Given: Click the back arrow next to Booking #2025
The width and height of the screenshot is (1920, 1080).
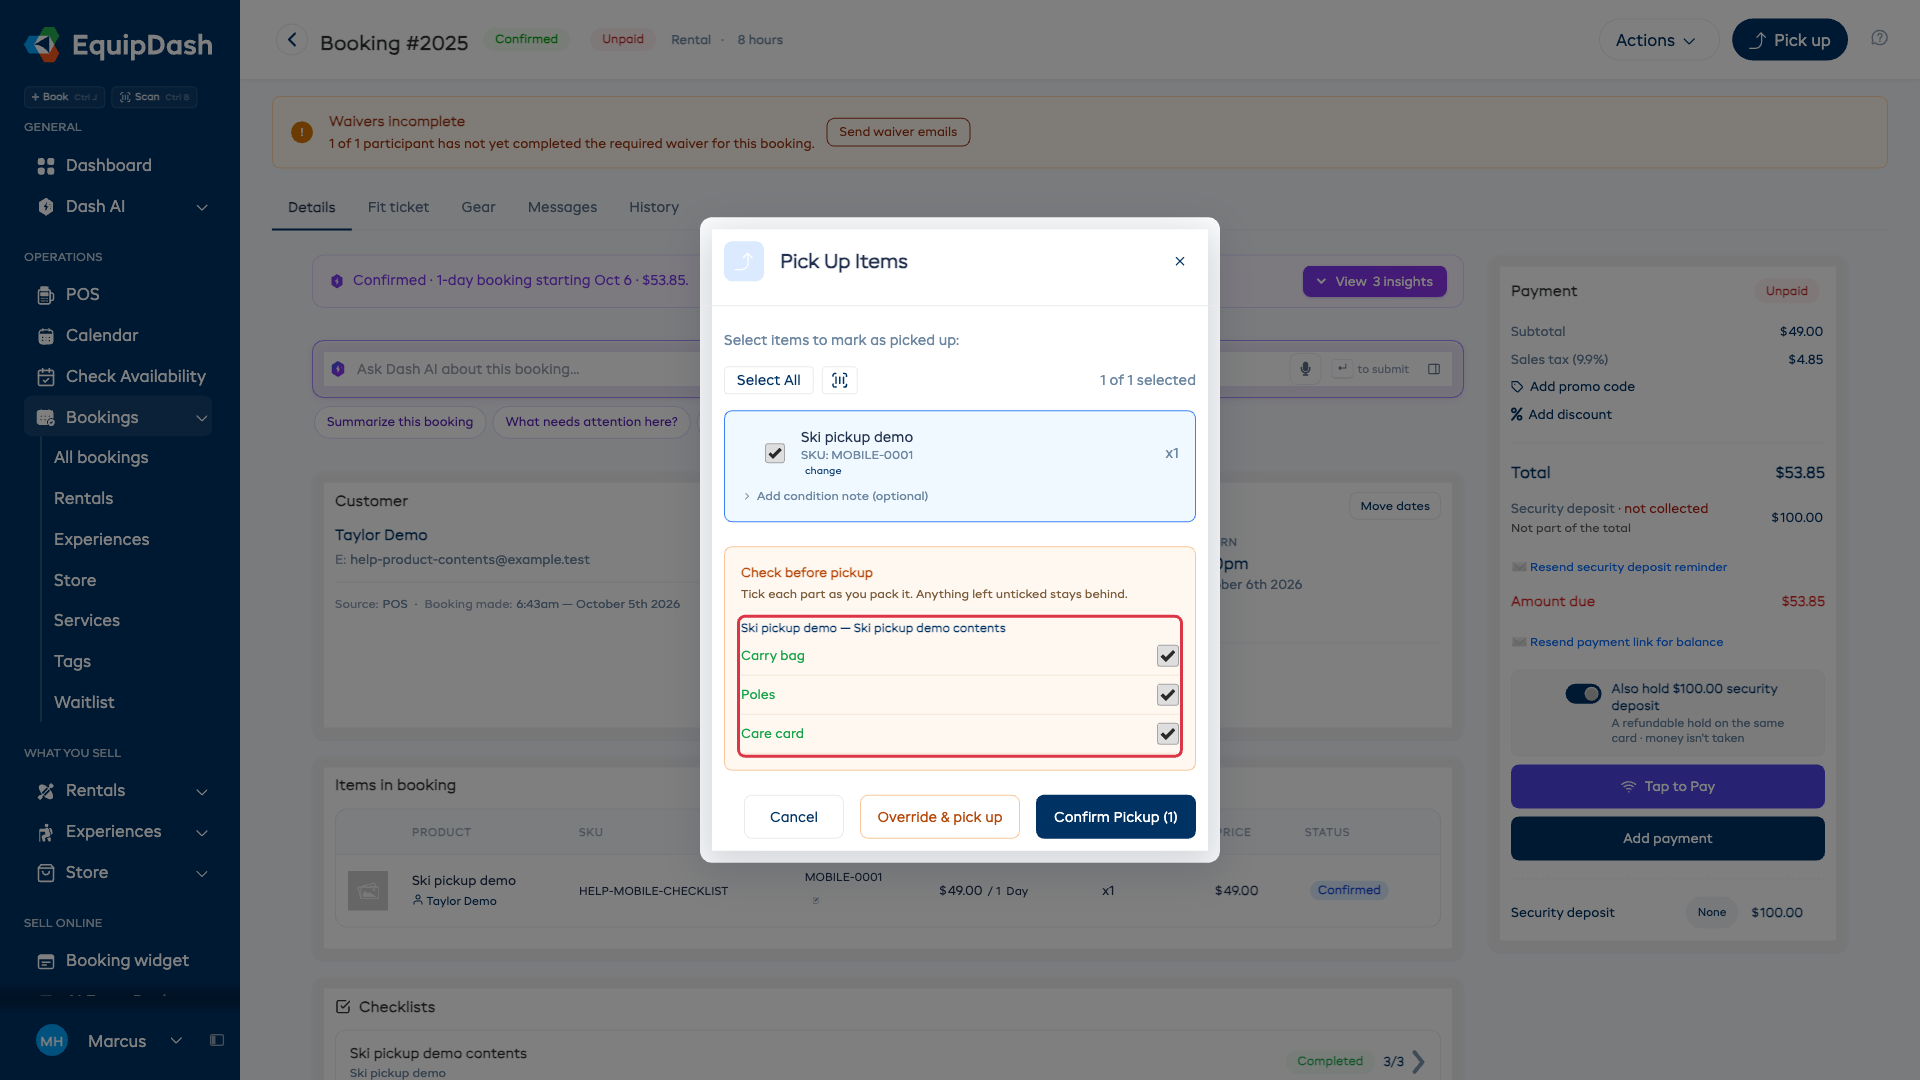Looking at the screenshot, I should point(292,40).
